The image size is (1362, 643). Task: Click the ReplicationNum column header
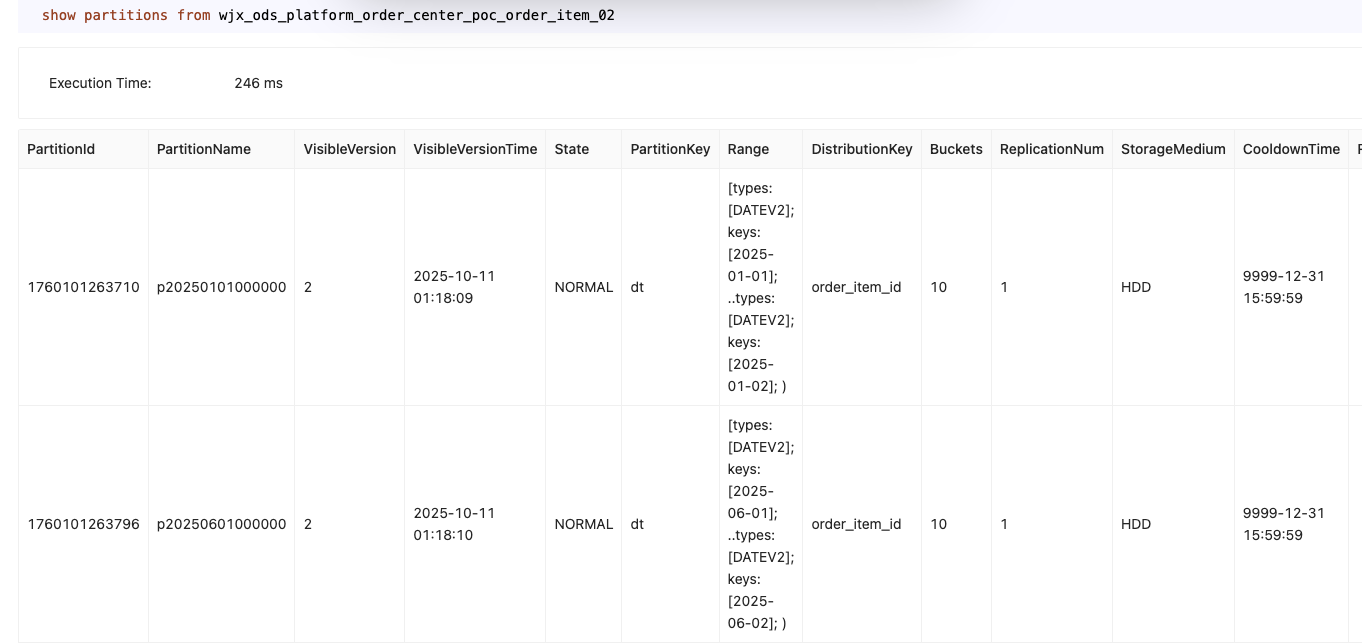(1052, 149)
